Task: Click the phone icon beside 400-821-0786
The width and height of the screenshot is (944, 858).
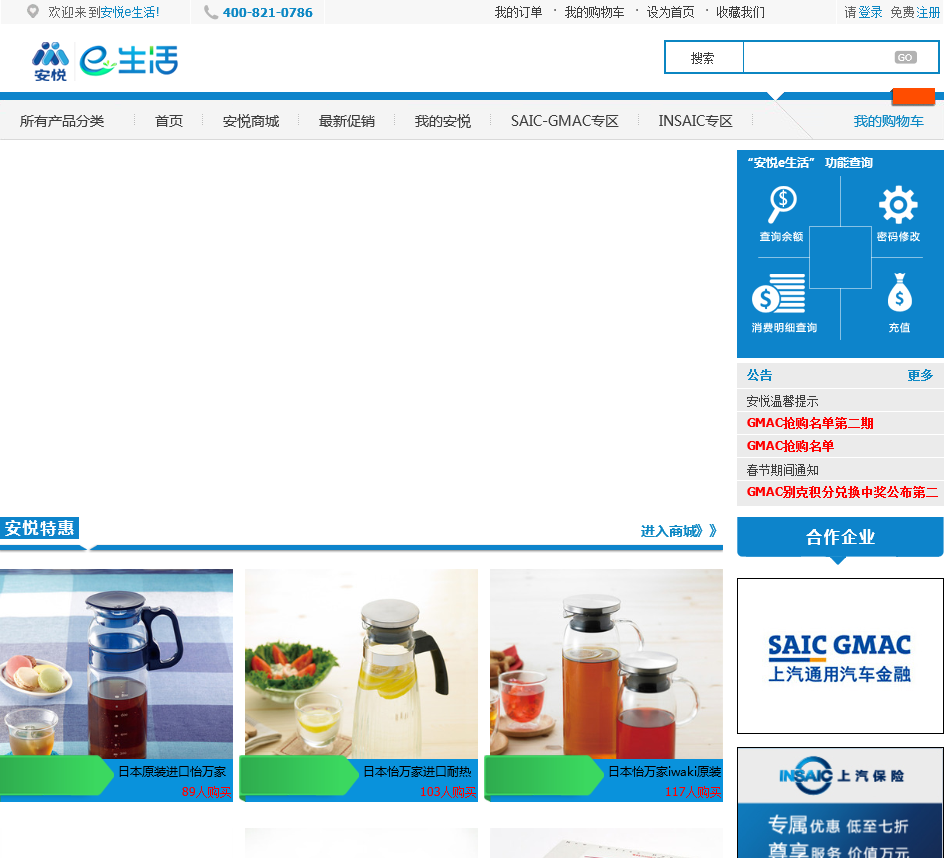Action: 210,12
